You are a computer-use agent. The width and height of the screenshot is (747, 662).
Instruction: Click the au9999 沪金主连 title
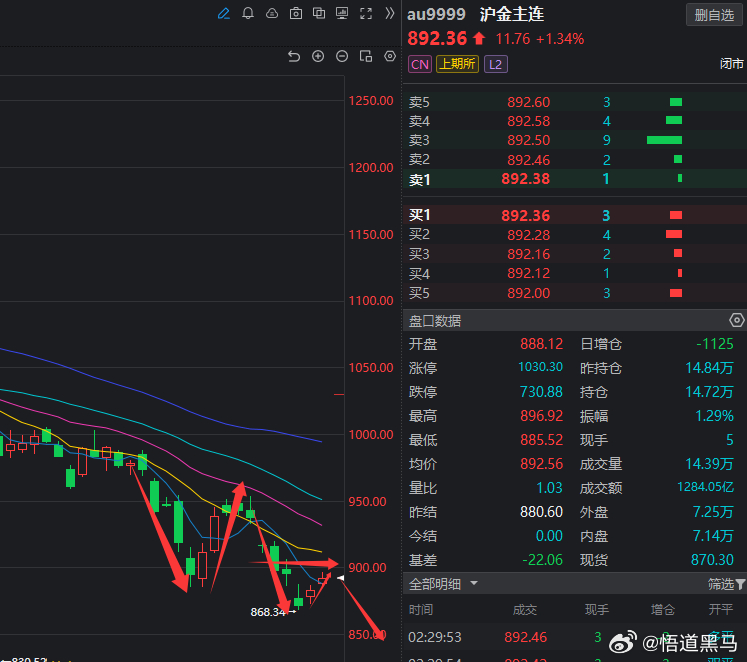pos(475,14)
